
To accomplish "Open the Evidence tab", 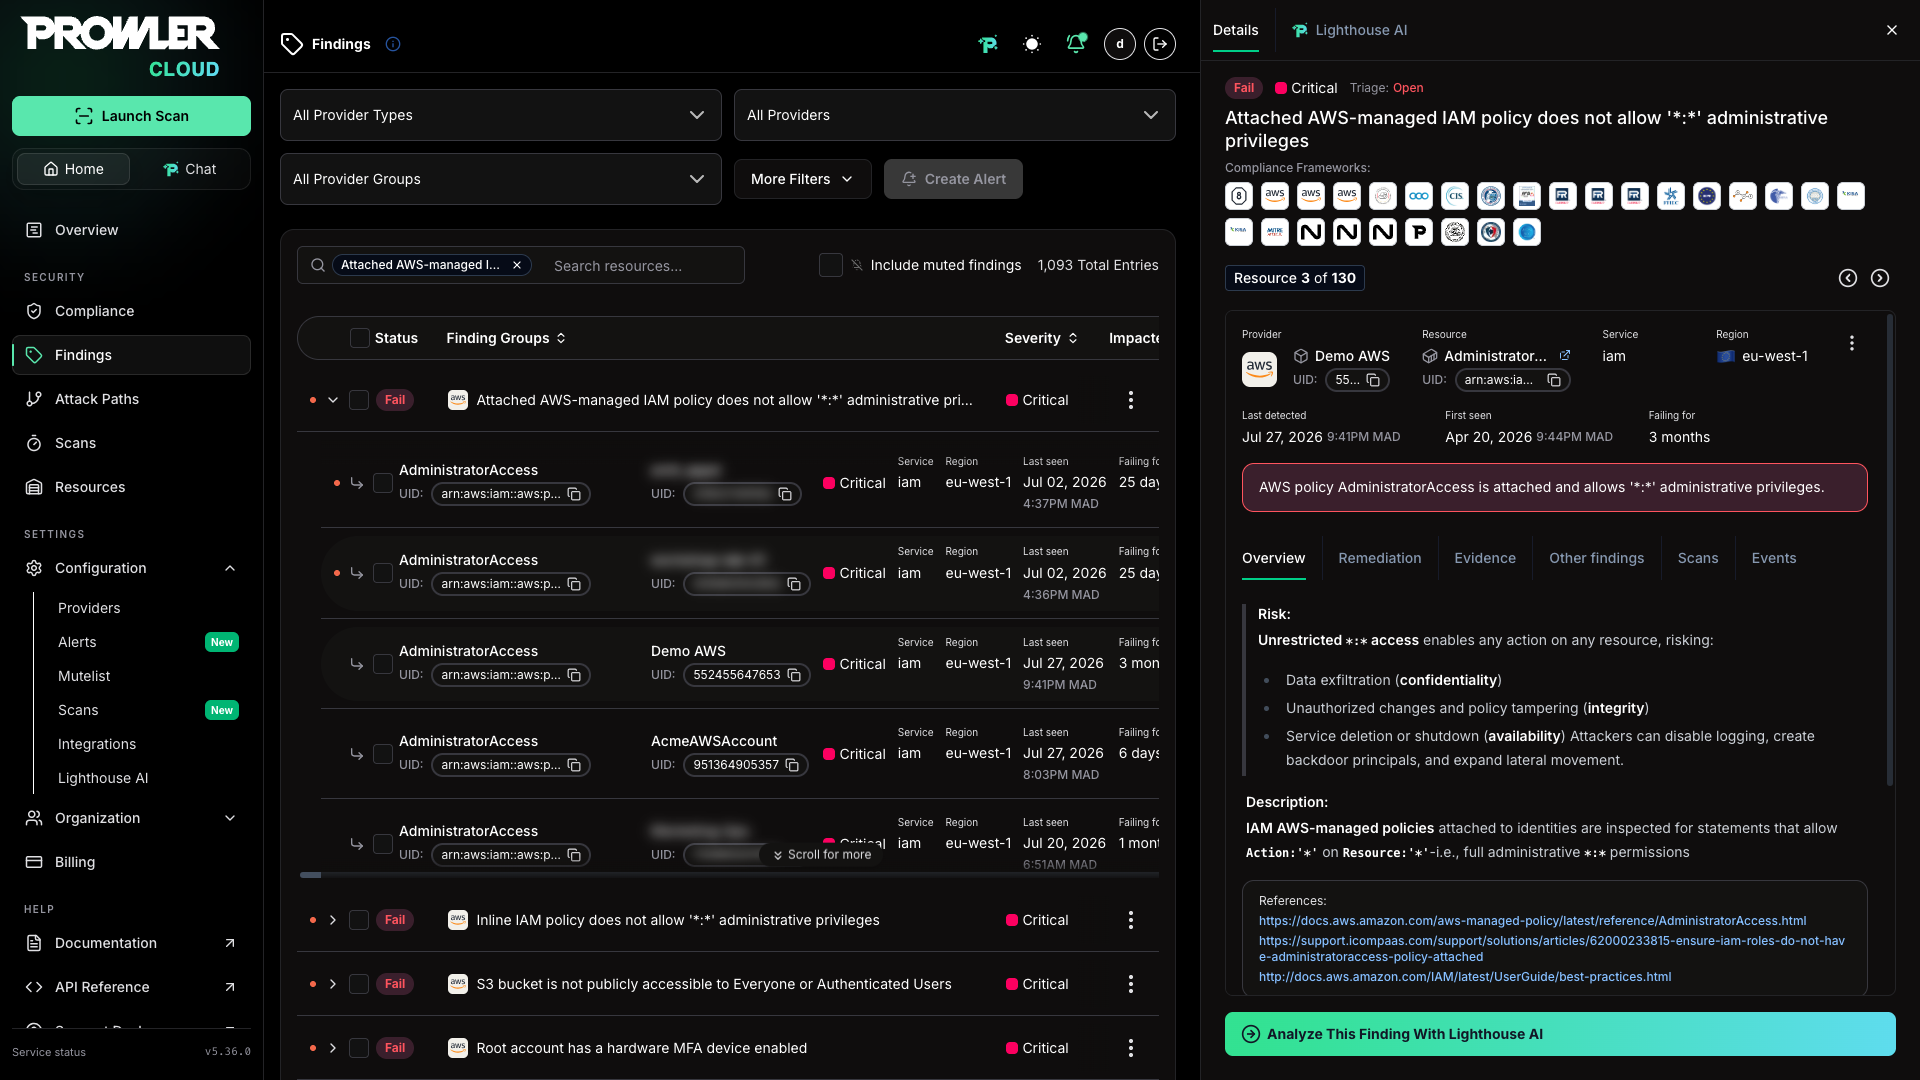I will (x=1484, y=558).
